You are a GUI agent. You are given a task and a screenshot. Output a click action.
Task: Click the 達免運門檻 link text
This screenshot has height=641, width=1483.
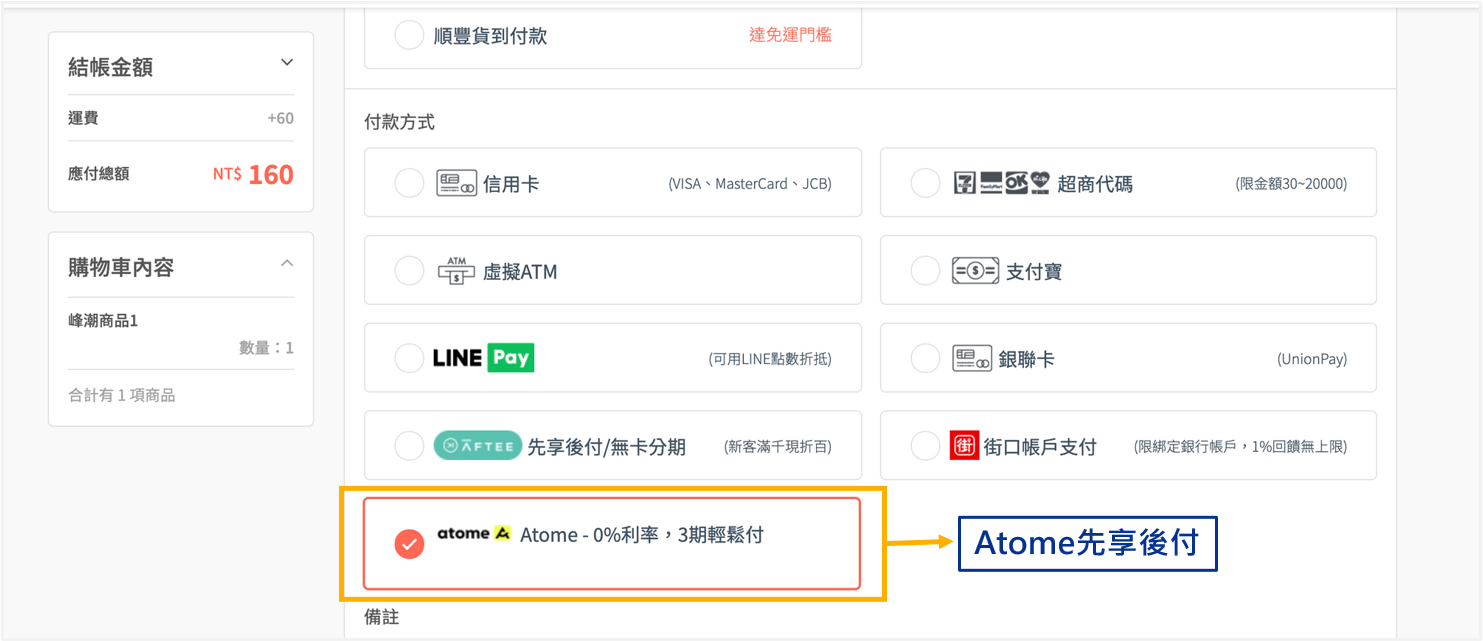(790, 35)
